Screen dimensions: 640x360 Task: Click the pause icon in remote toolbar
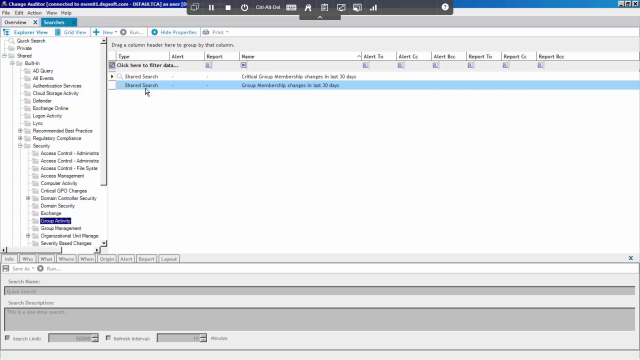[211, 7]
